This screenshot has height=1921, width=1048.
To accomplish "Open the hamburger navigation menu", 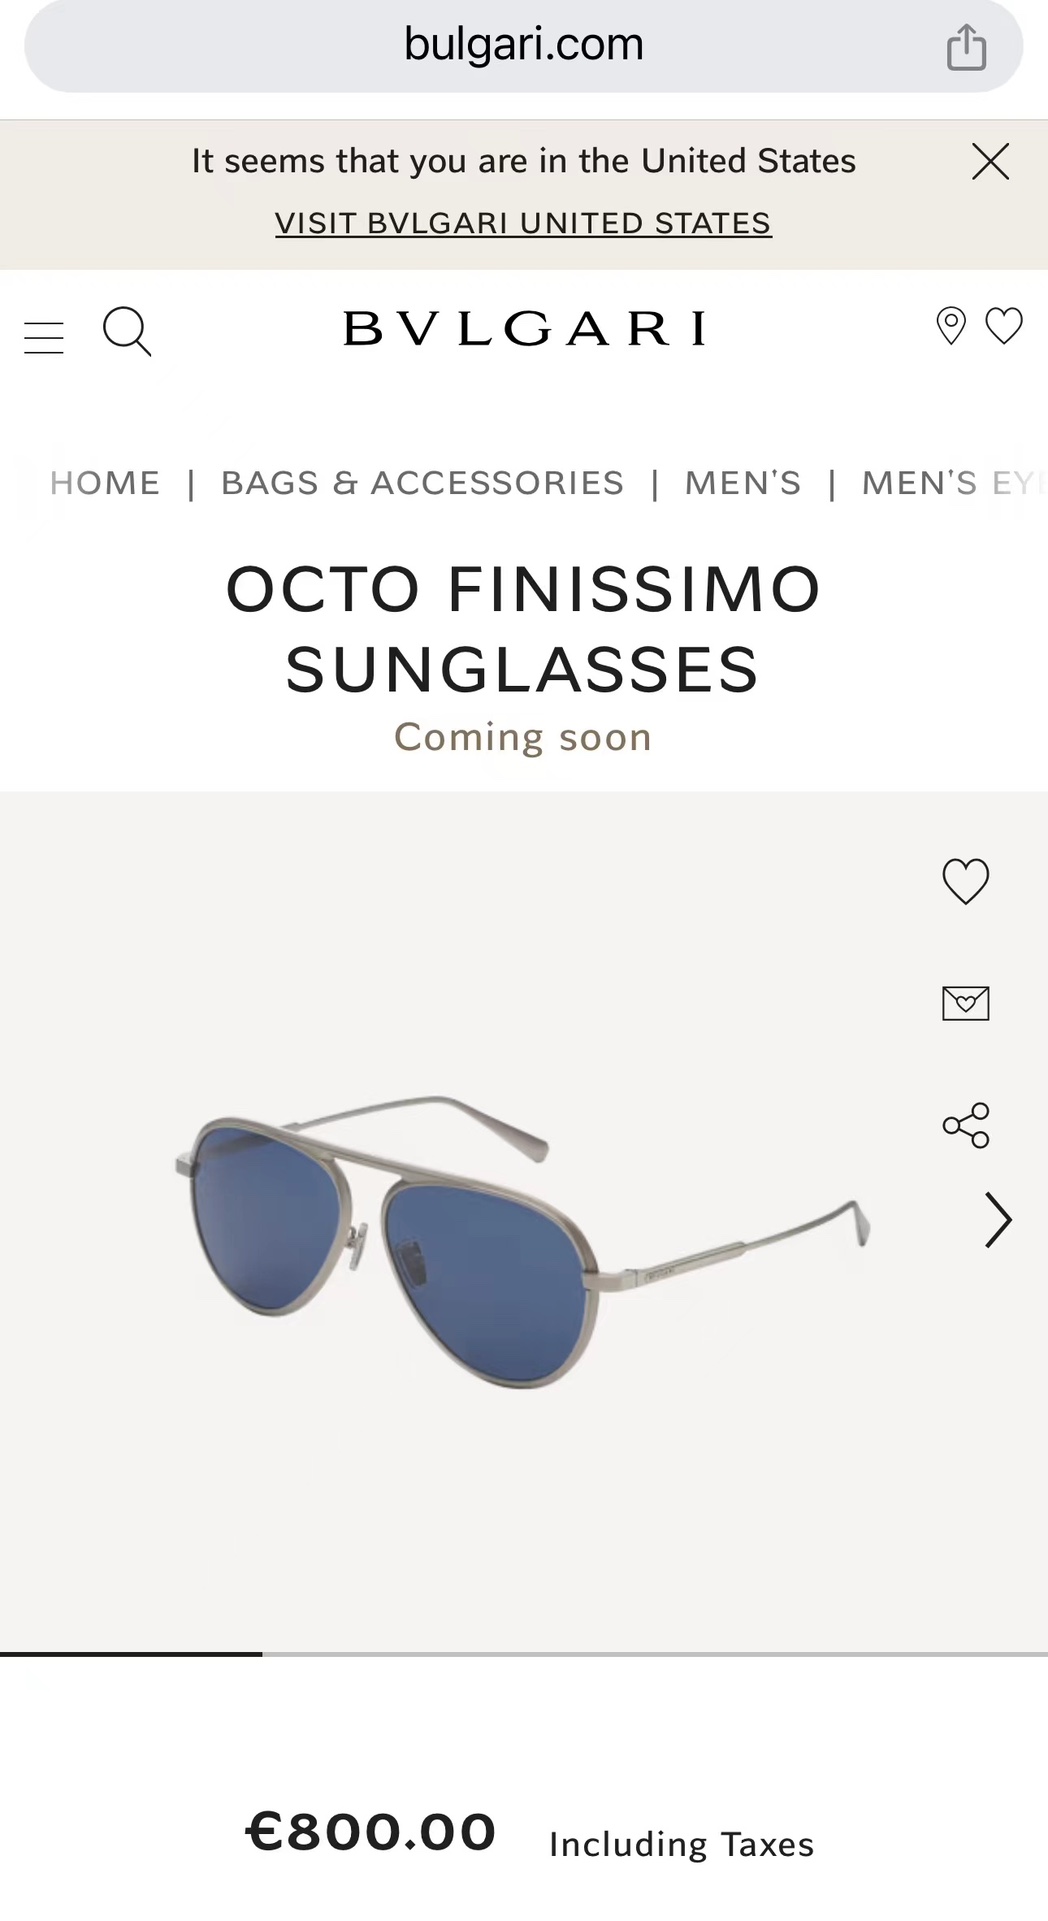I will point(44,338).
